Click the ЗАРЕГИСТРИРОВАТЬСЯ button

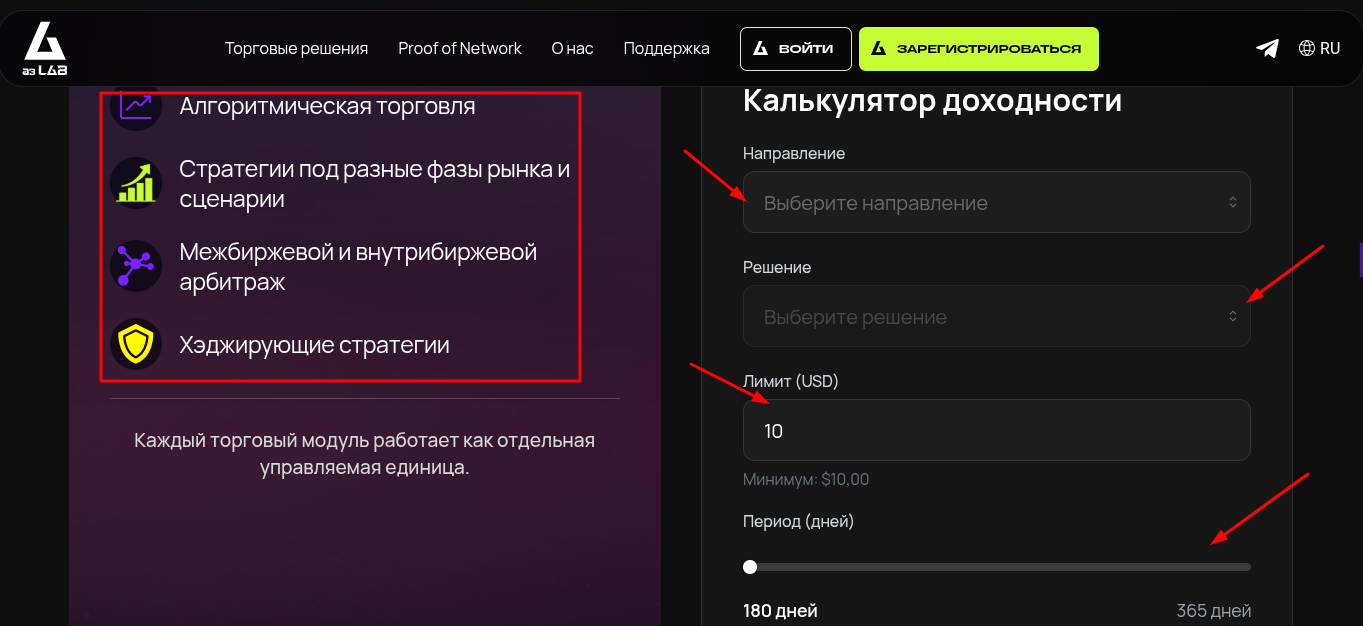point(978,49)
